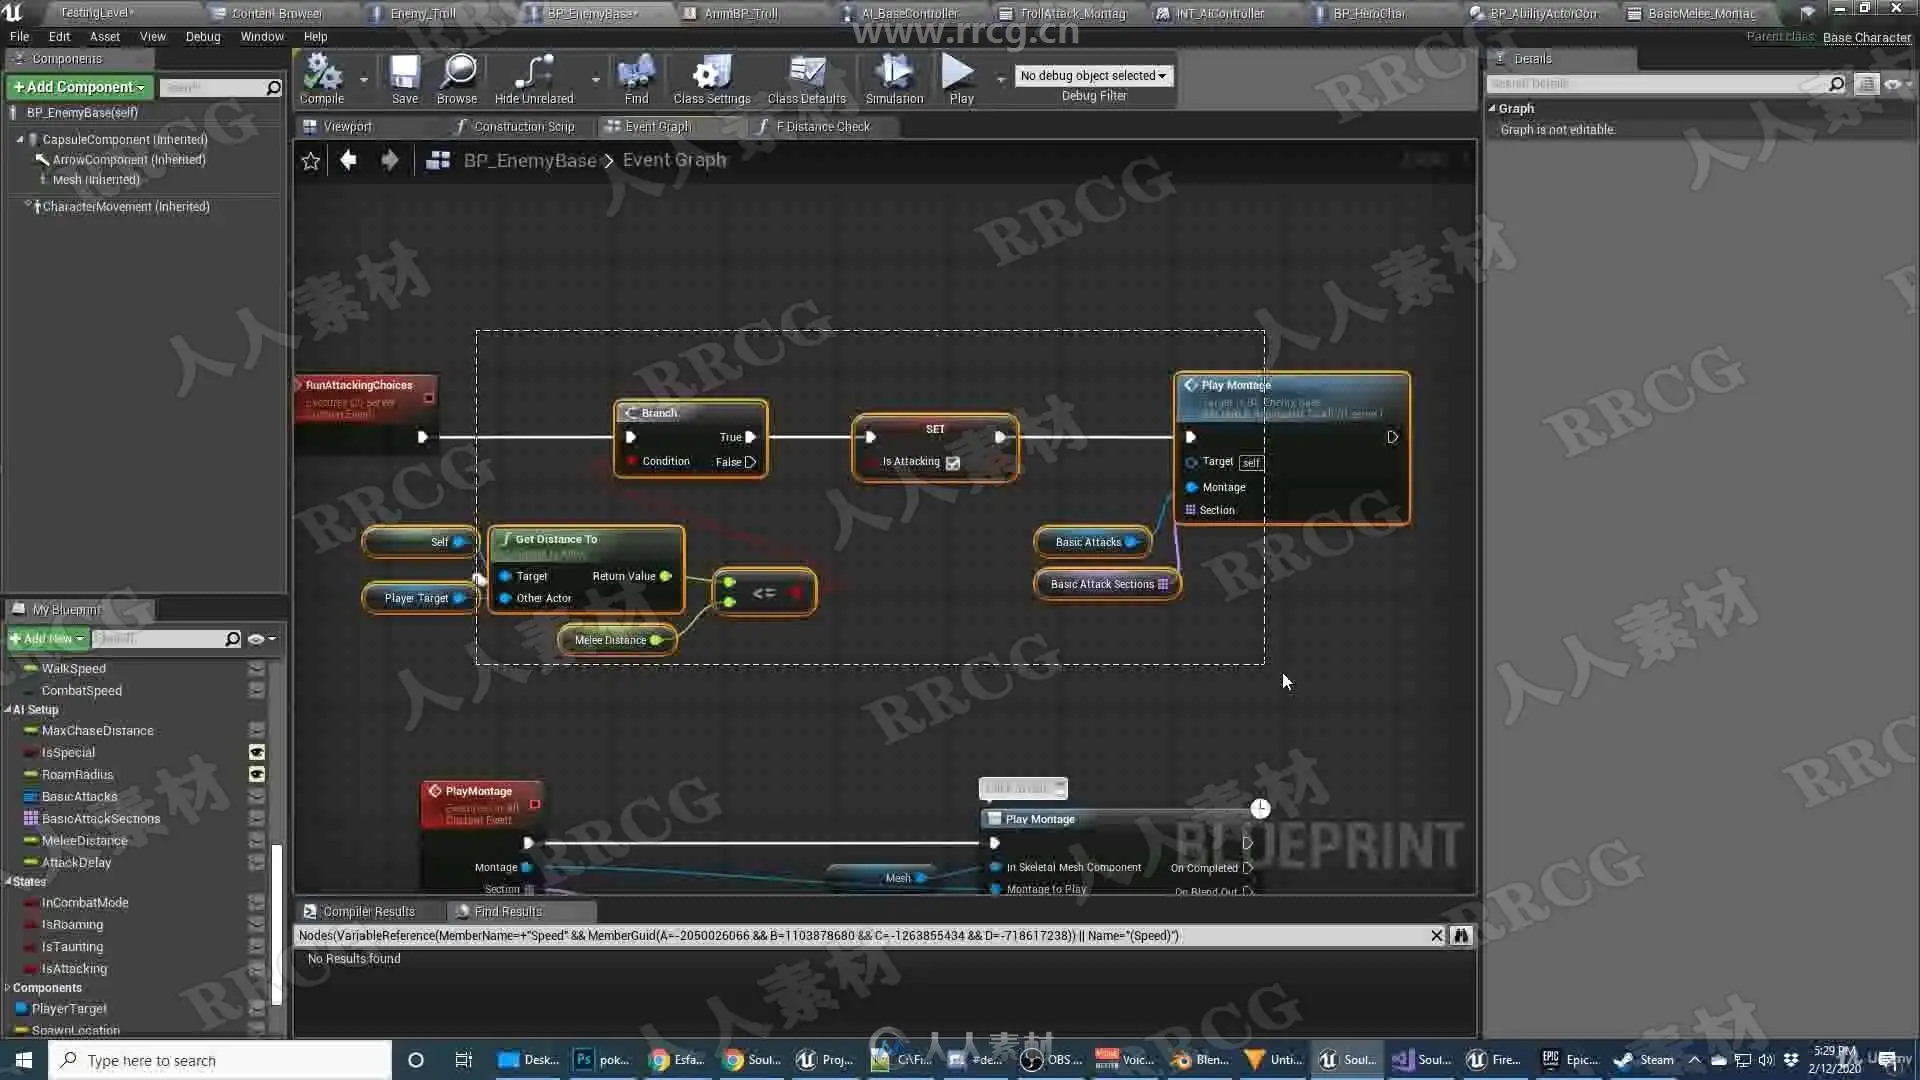Open the Window menu

pyautogui.click(x=262, y=37)
